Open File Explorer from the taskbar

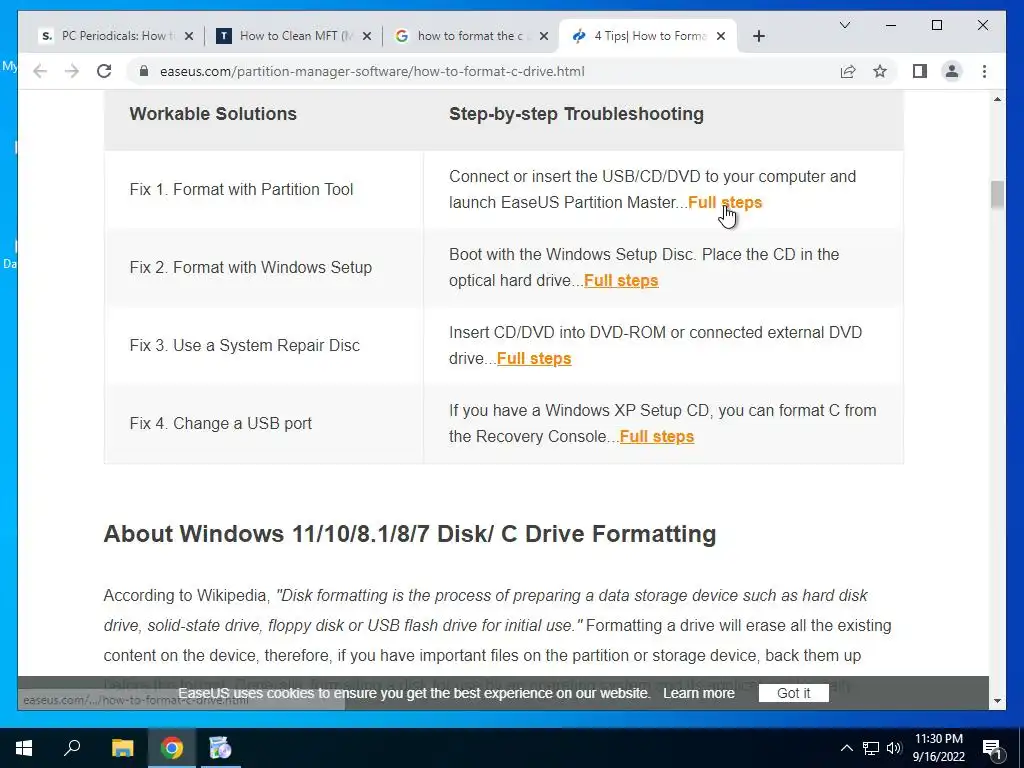(x=122, y=748)
